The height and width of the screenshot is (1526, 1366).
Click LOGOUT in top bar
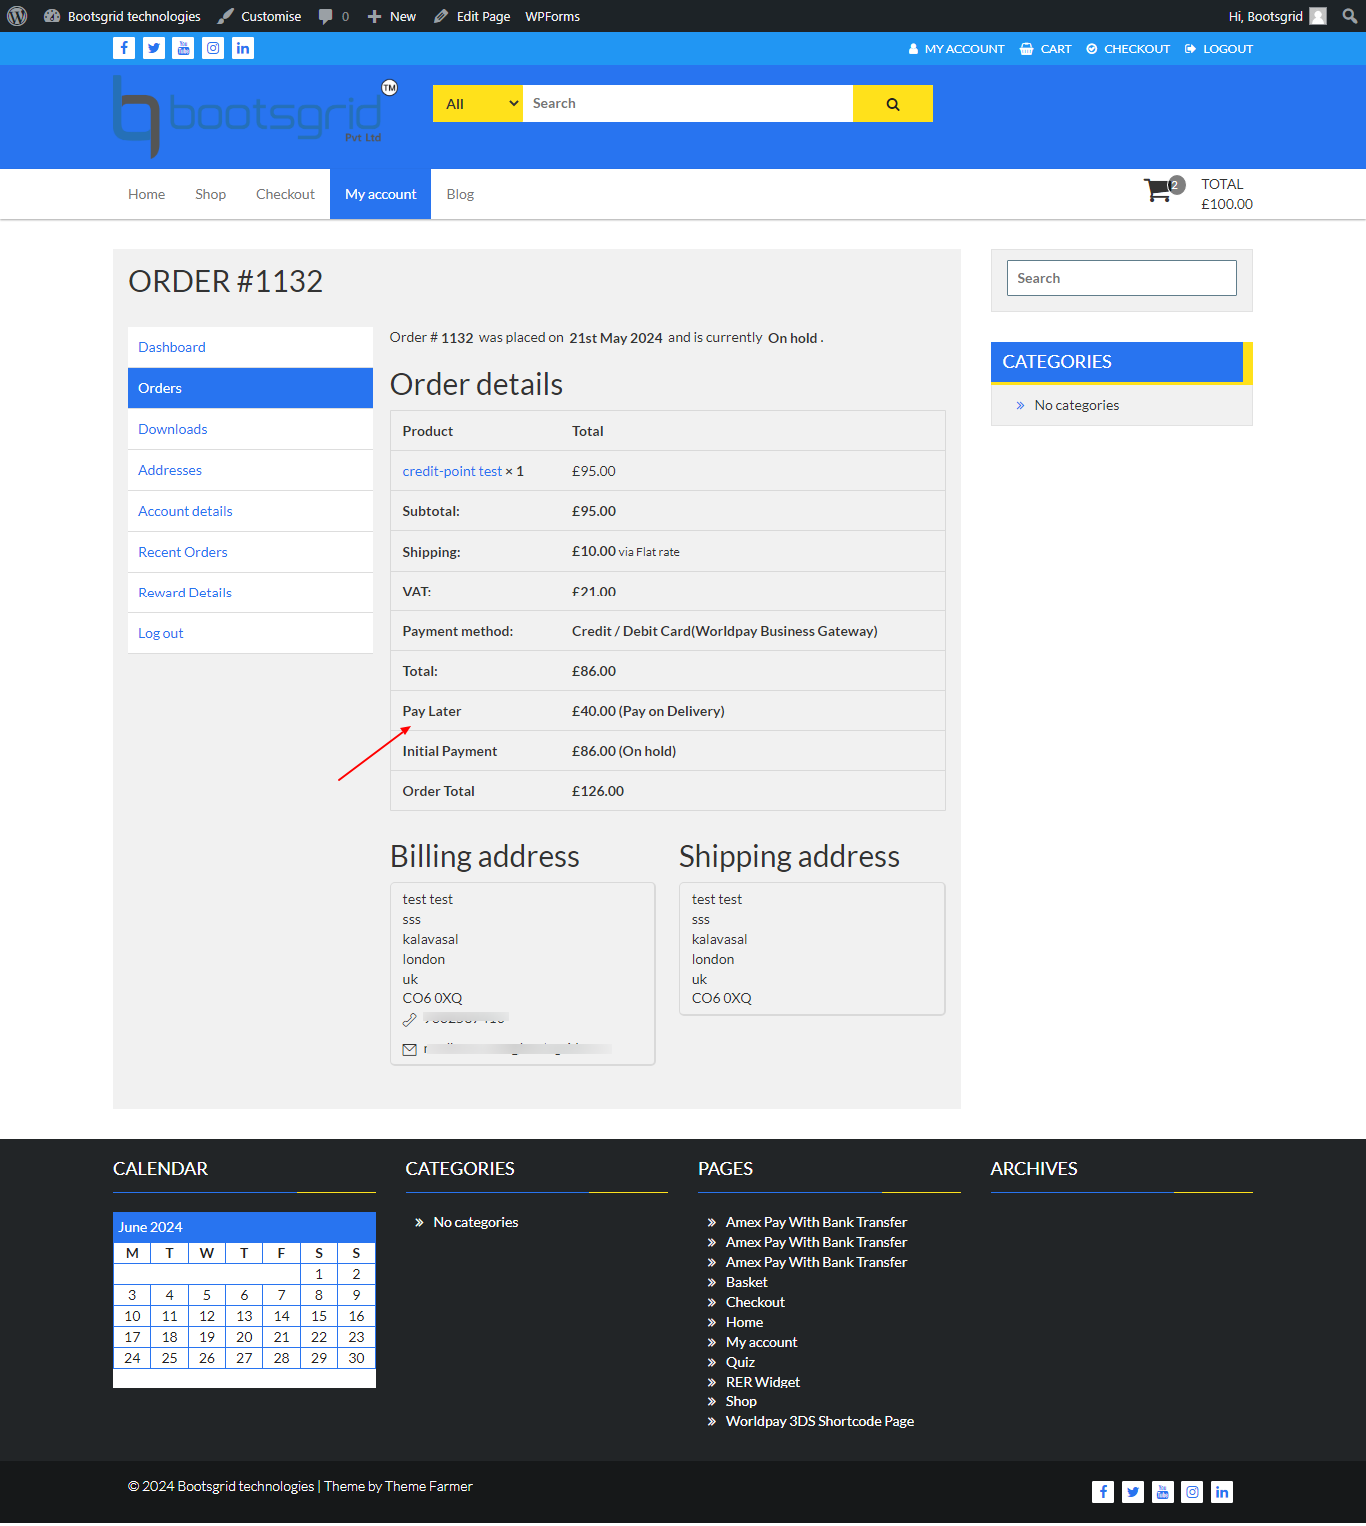click(1219, 49)
